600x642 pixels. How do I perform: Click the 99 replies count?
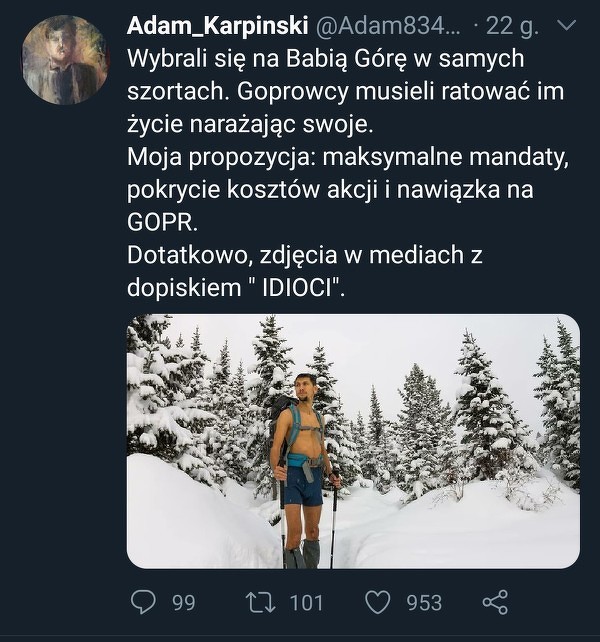pos(183,602)
